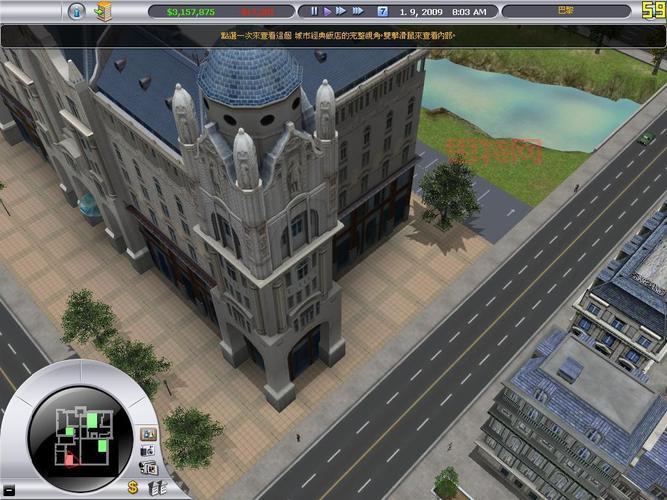Viewport: 667px width, 500px height.
Task: Set game to normal play speed
Action: pyautogui.click(x=327, y=11)
